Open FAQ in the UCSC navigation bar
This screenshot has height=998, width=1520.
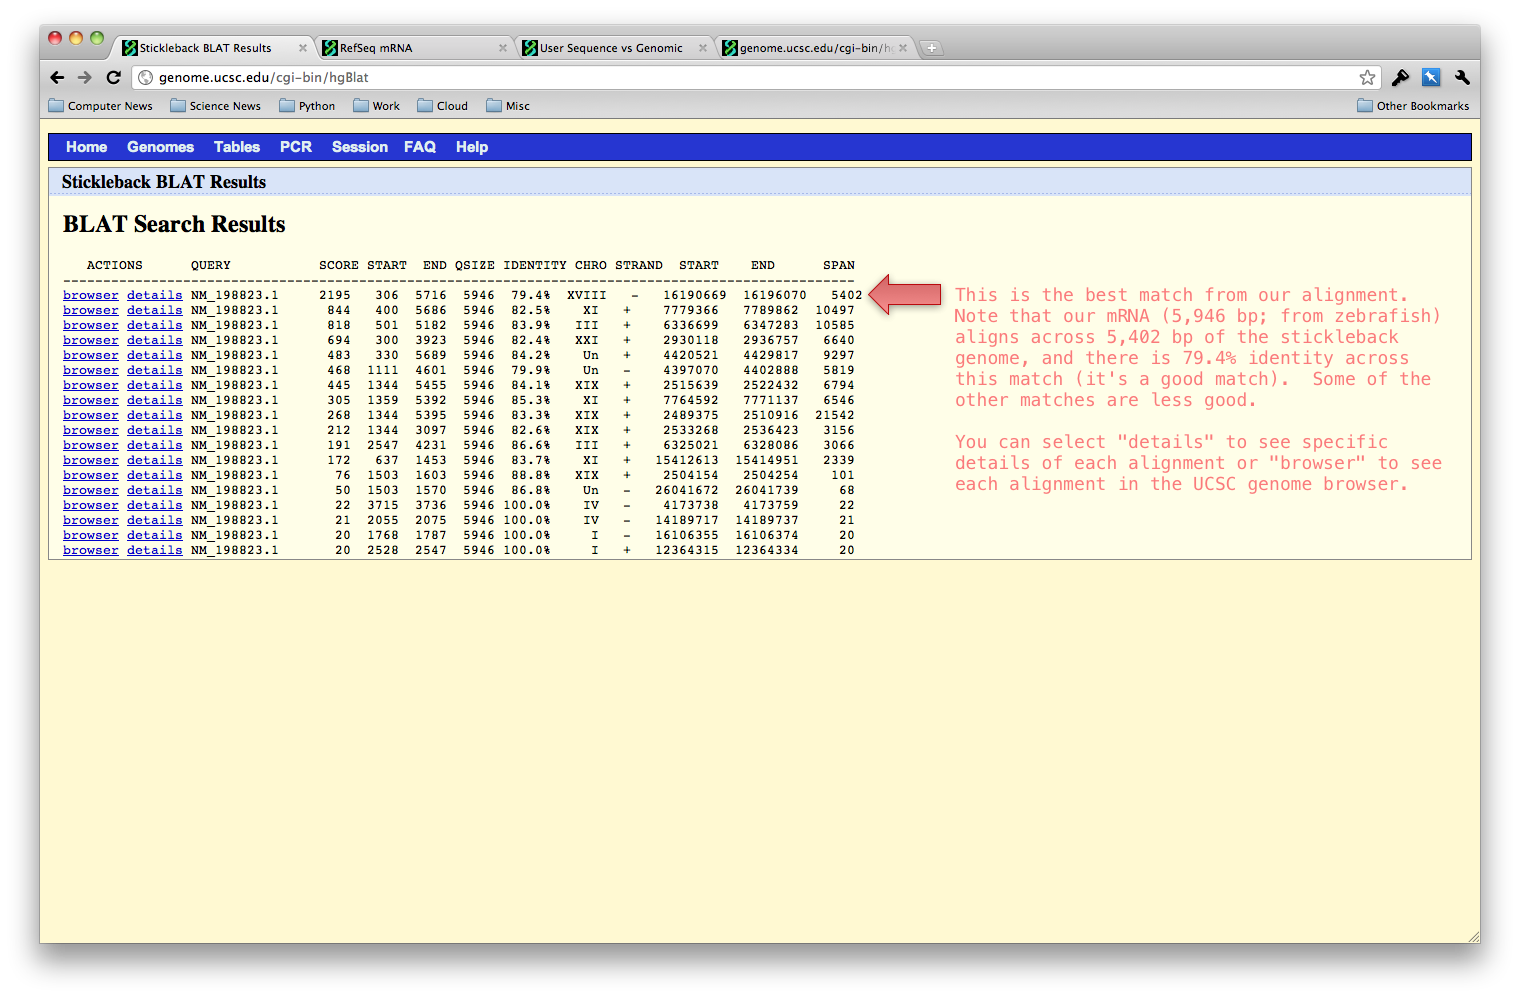click(x=420, y=147)
